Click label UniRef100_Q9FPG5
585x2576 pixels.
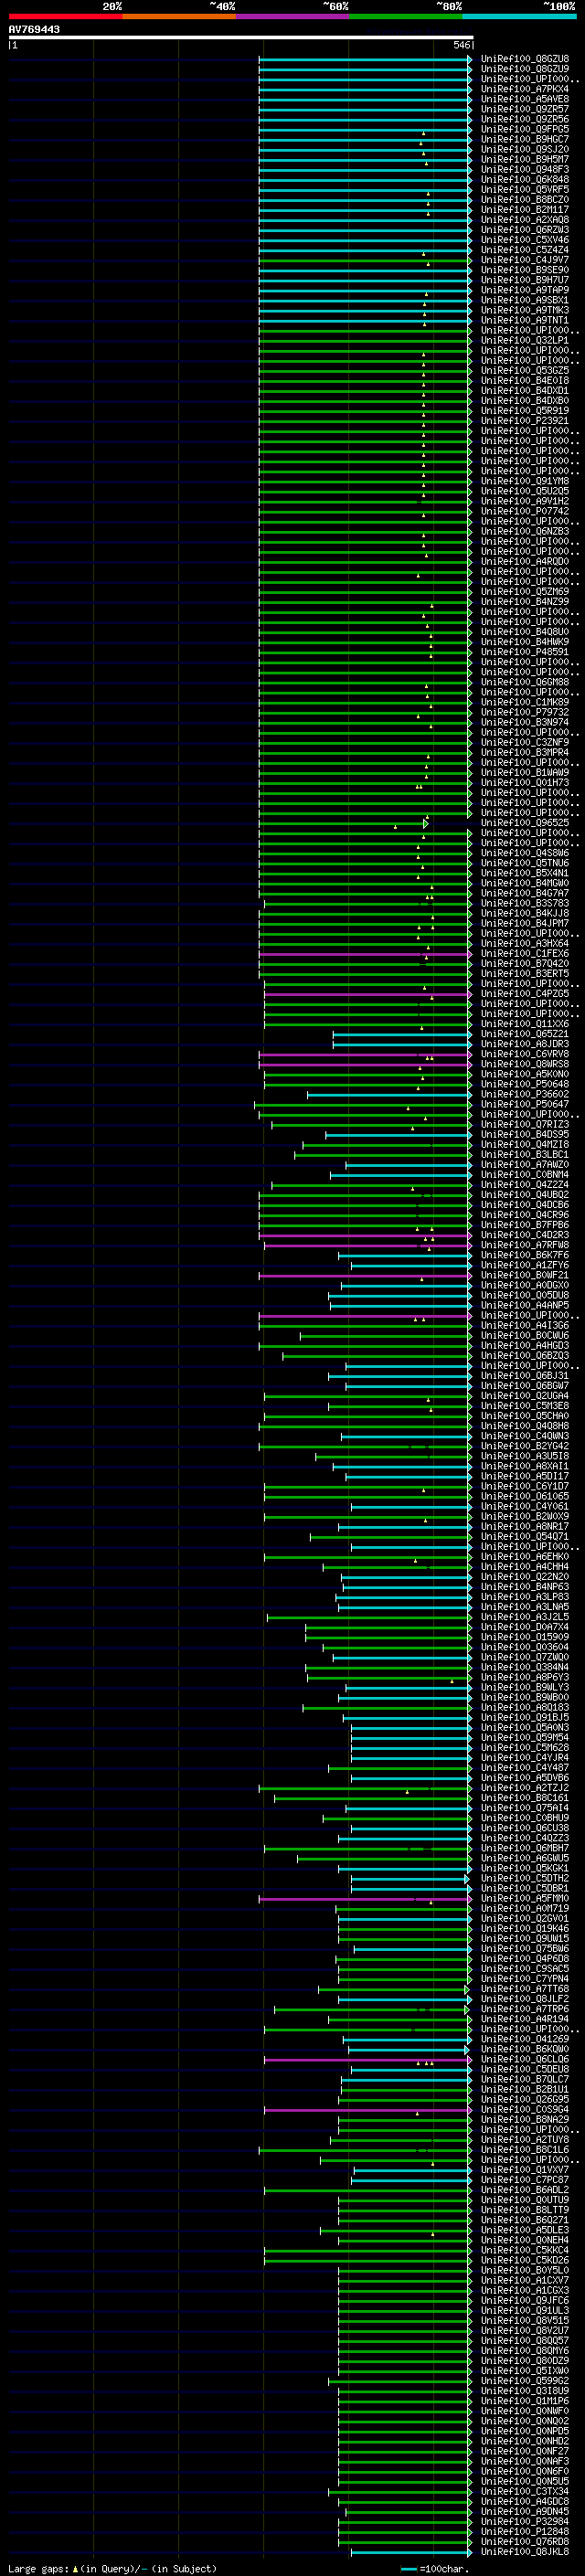pyautogui.click(x=525, y=129)
